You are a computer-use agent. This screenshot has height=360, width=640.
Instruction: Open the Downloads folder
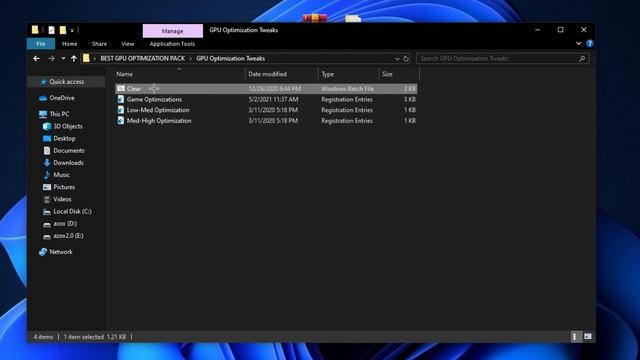tap(68, 163)
